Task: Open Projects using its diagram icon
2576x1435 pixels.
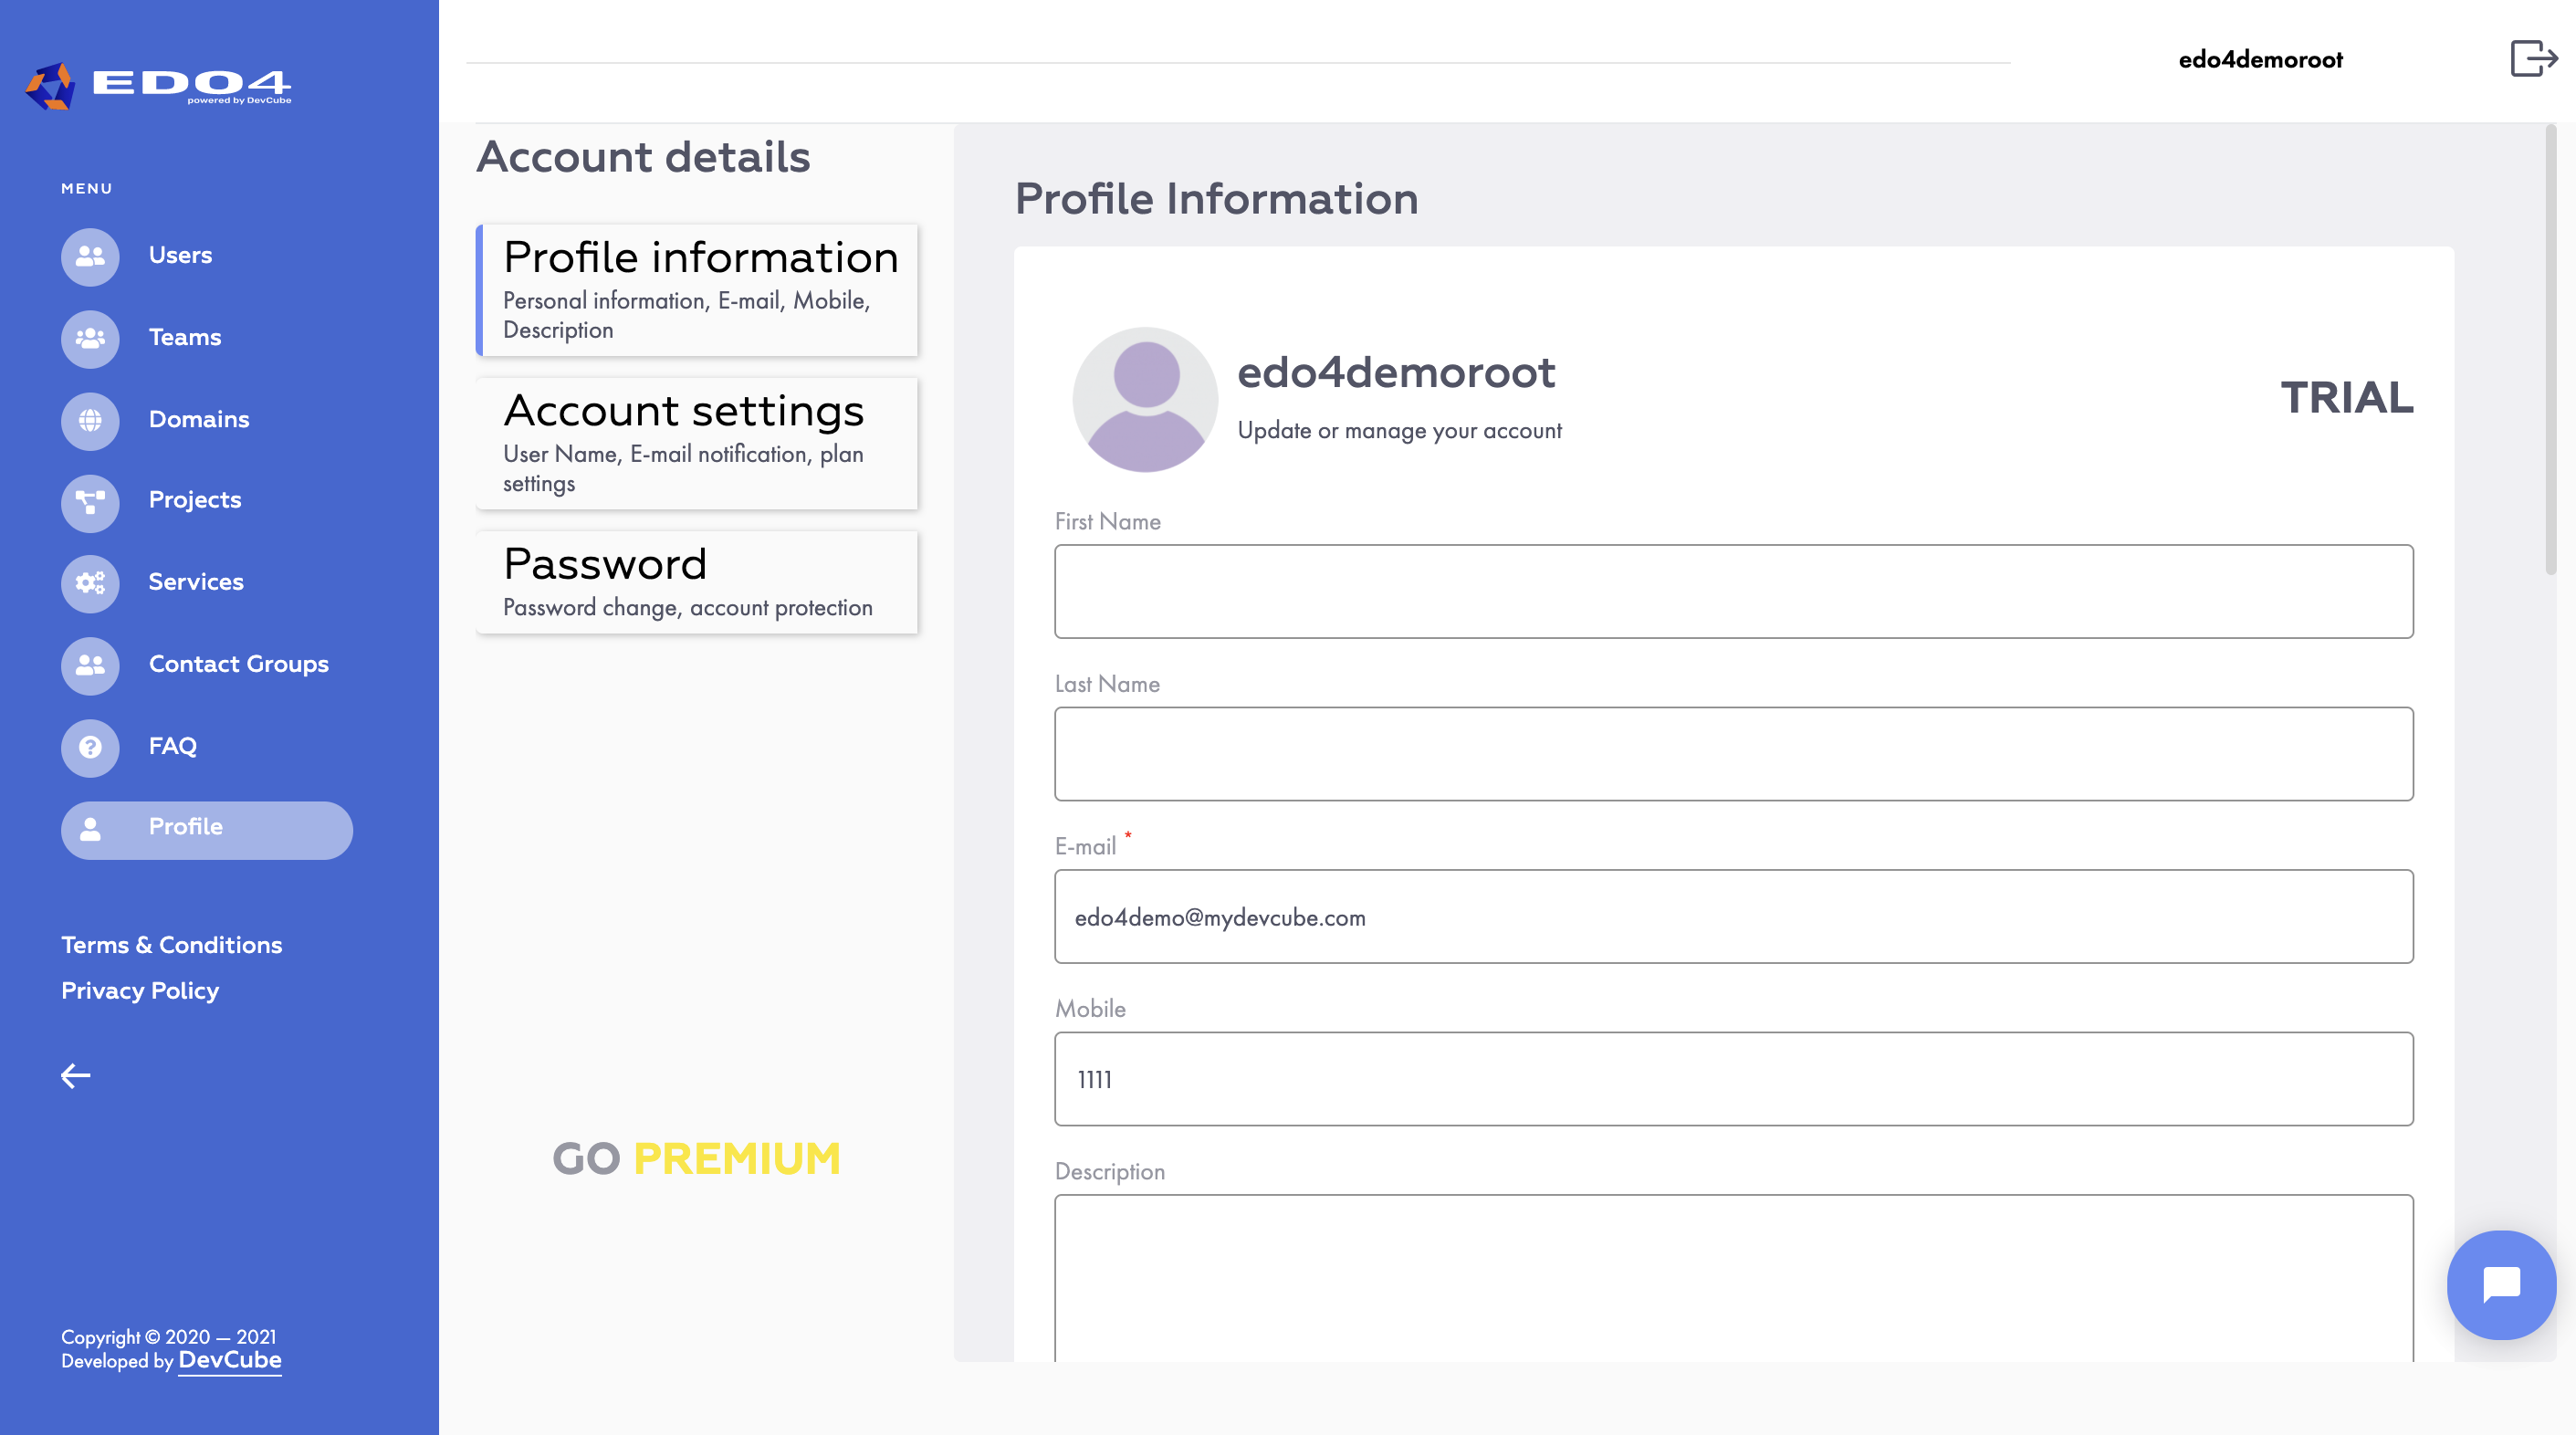Action: pos(90,501)
